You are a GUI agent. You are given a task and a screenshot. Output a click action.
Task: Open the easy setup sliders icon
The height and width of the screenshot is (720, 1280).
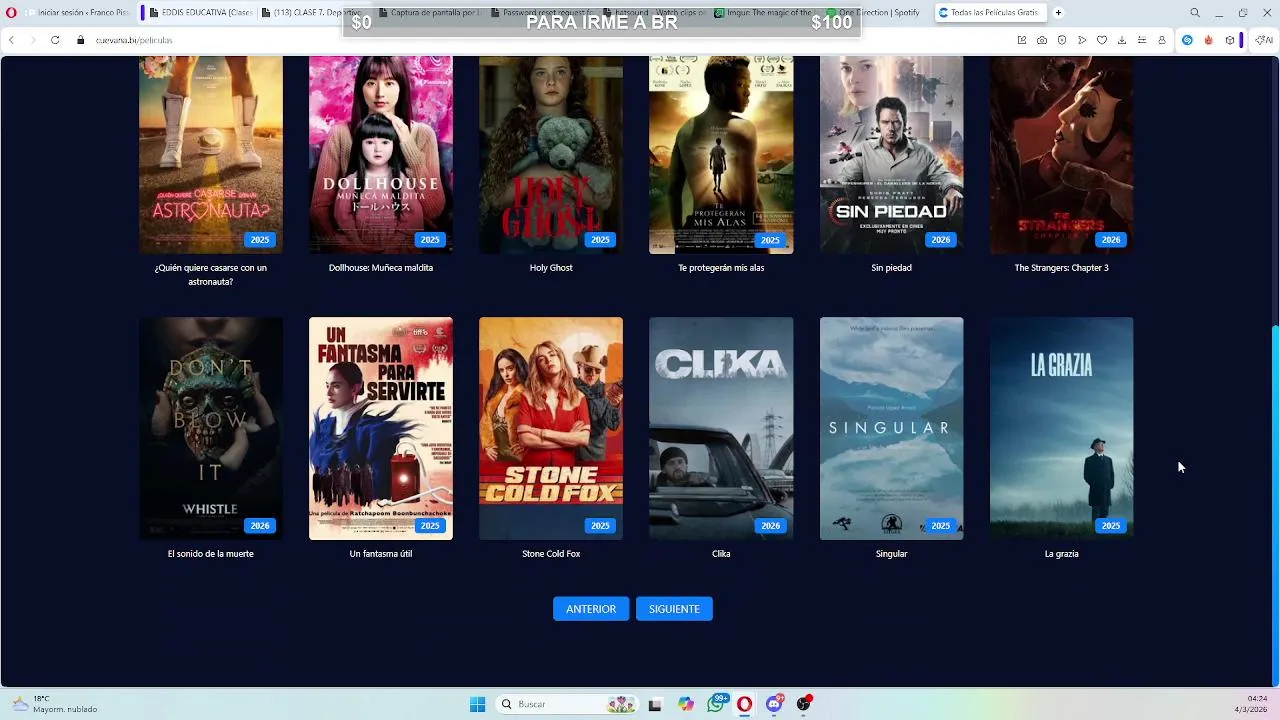click(x=1142, y=40)
